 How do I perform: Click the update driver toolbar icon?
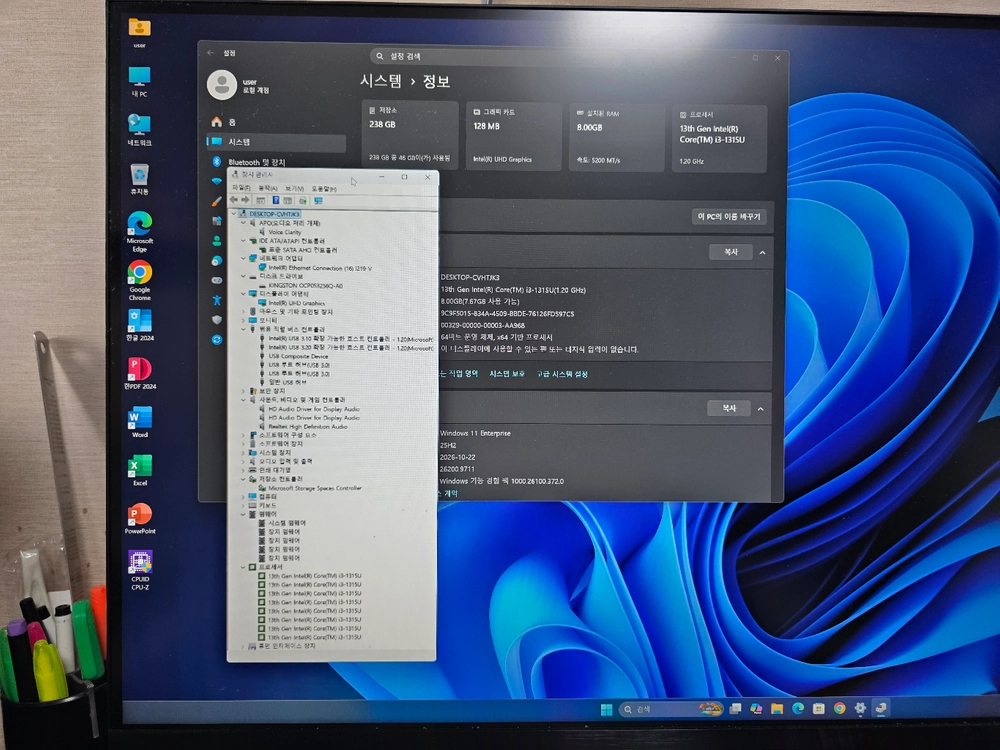[303, 200]
